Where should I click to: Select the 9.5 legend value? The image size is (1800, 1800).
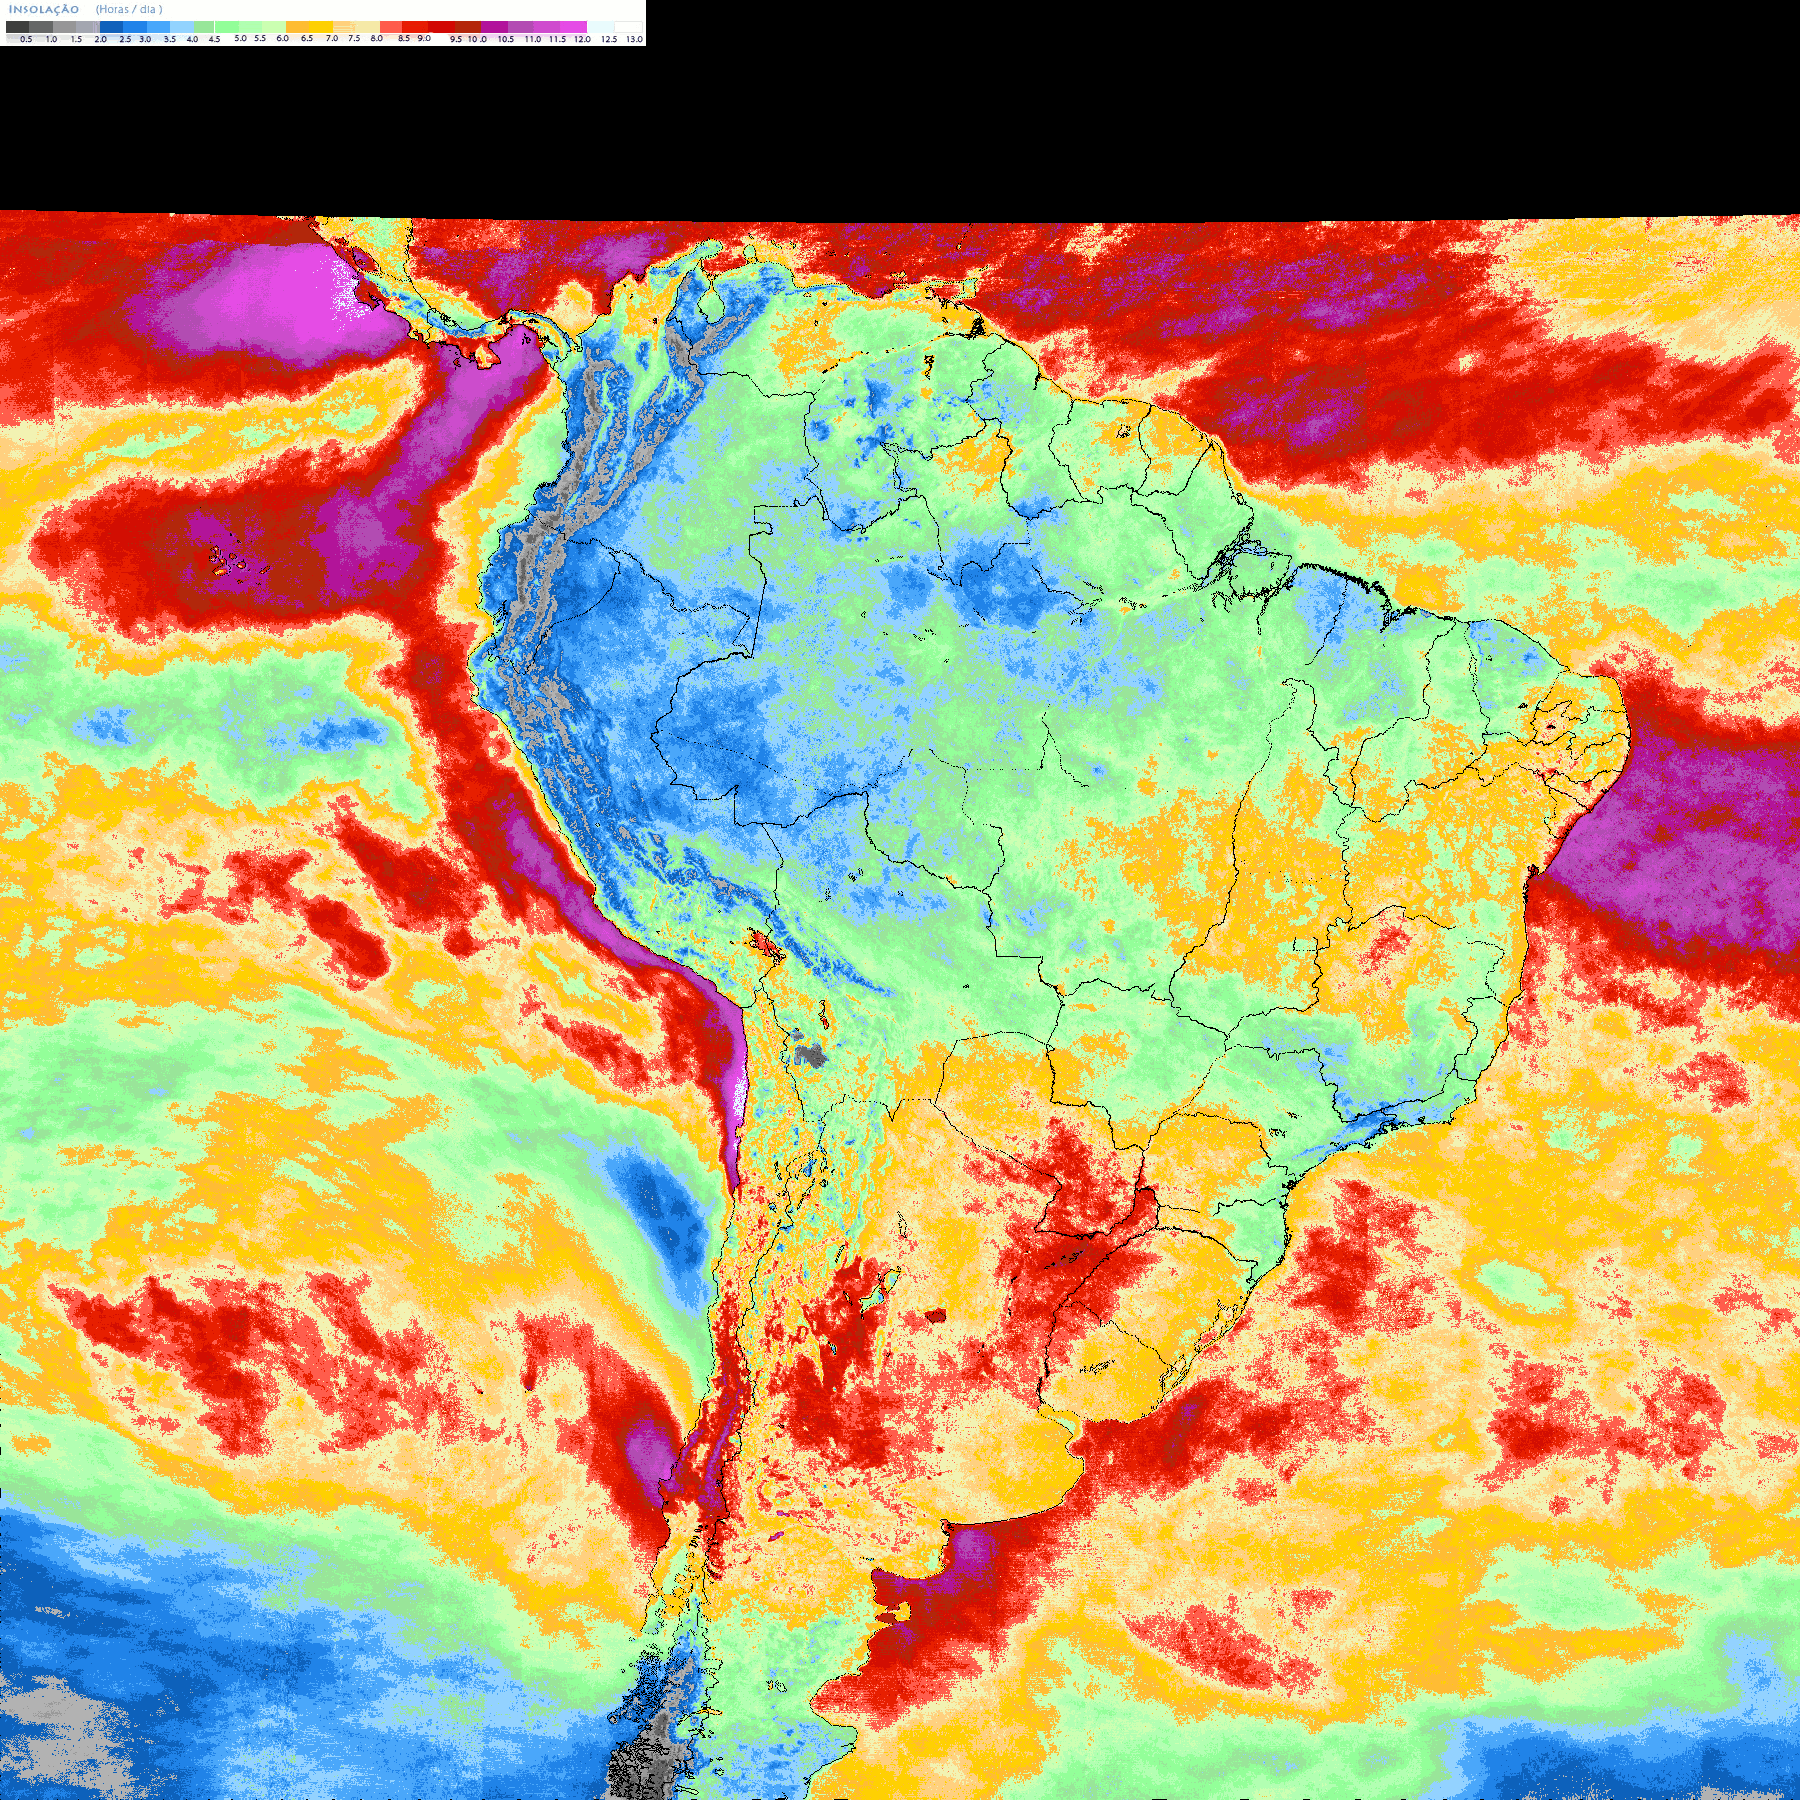click(456, 39)
